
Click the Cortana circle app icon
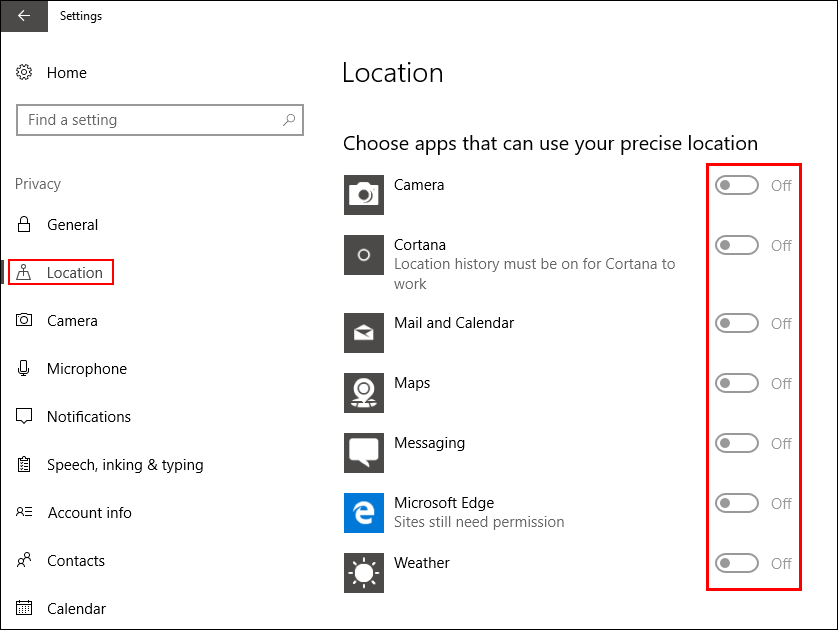(364, 255)
